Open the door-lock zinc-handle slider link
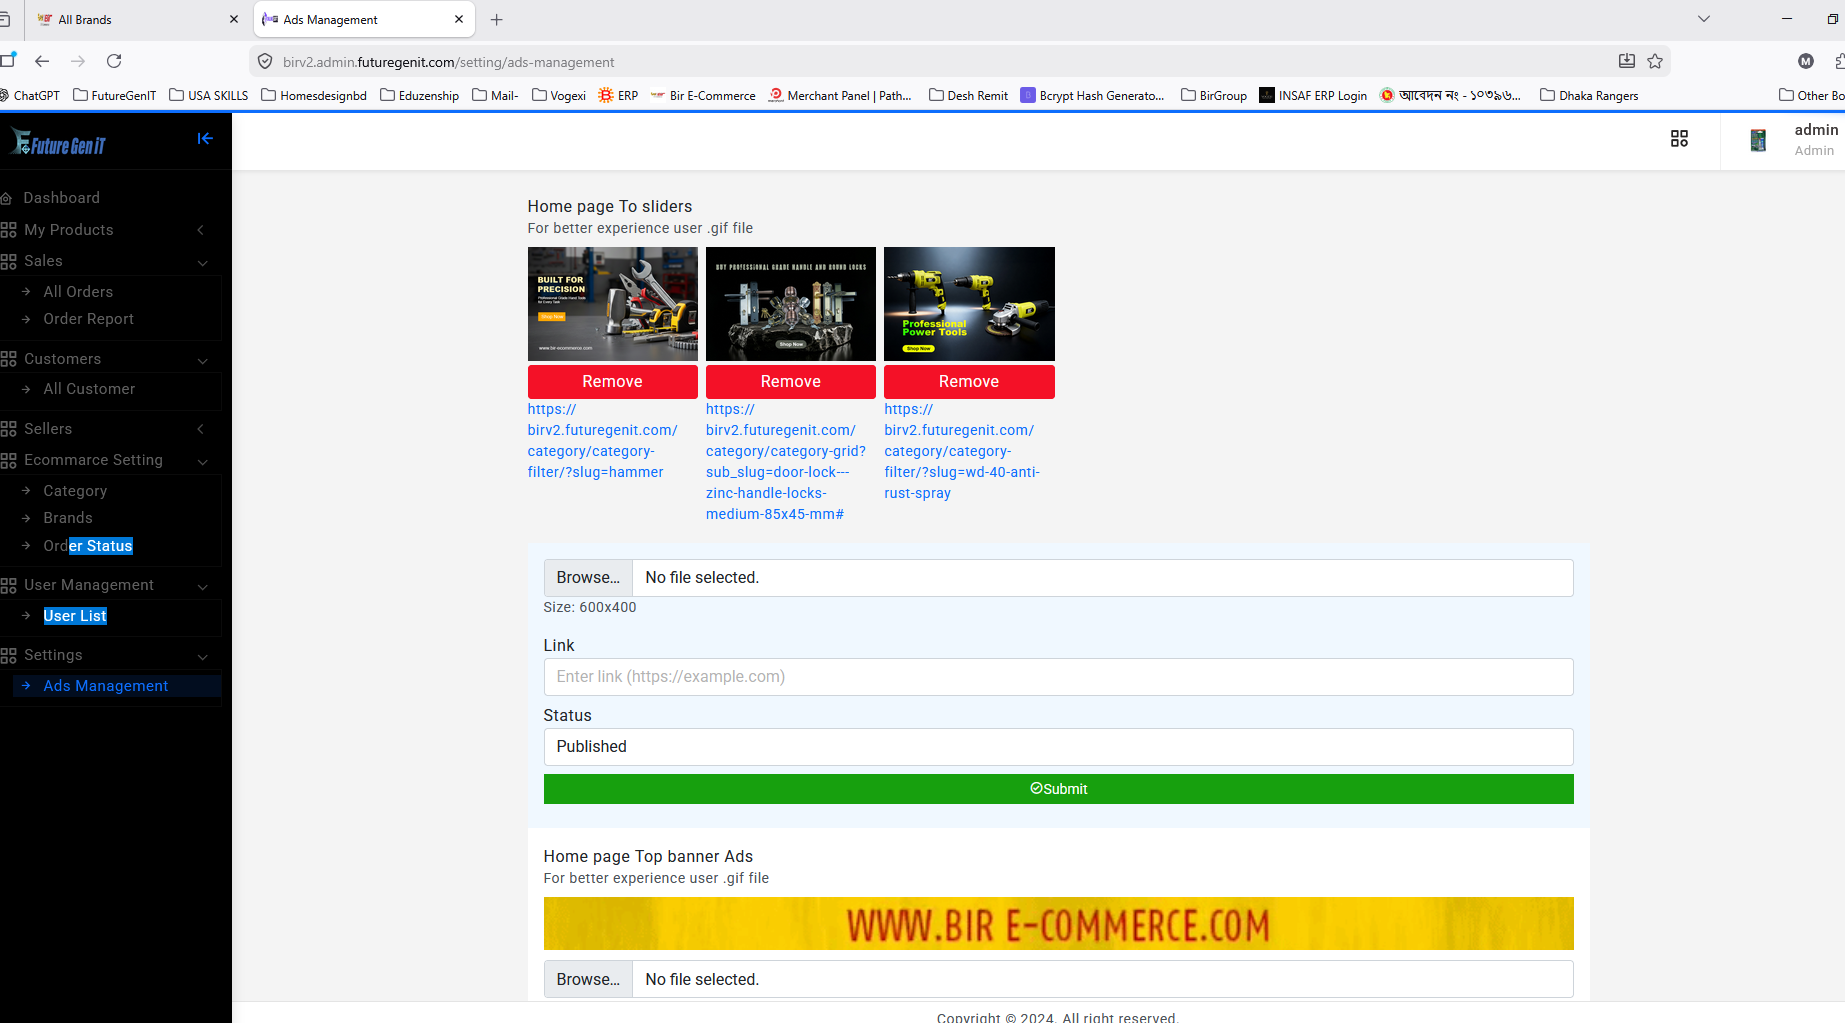This screenshot has width=1845, height=1023. [x=786, y=462]
